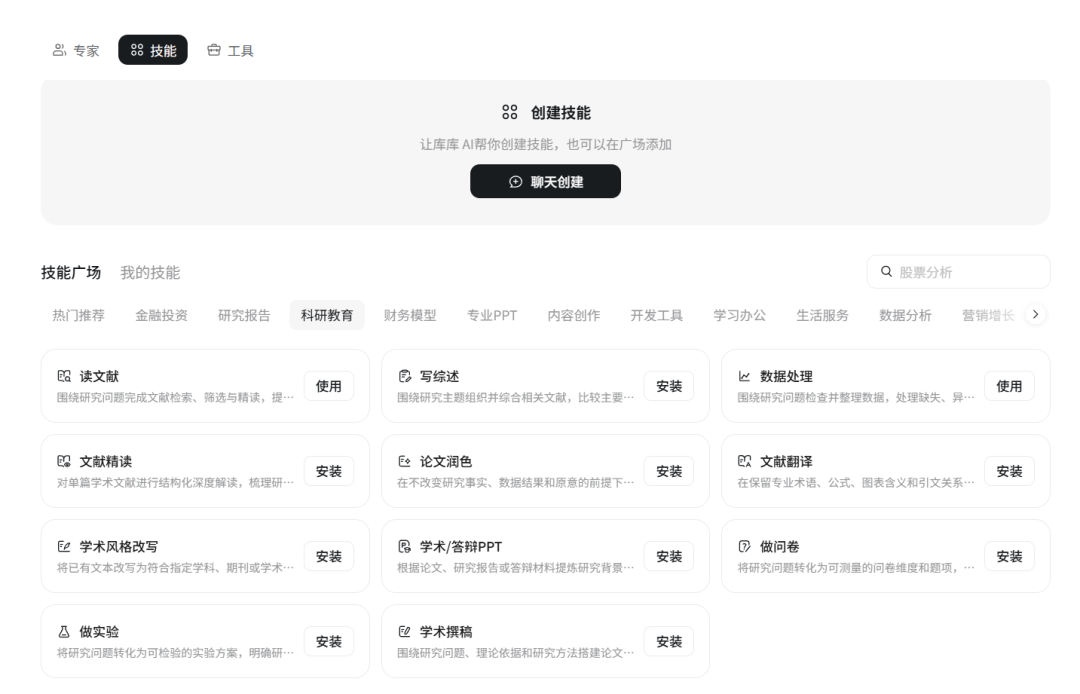1080x694 pixels.
Task: Click the 论文润色 card icon
Action: click(x=404, y=461)
